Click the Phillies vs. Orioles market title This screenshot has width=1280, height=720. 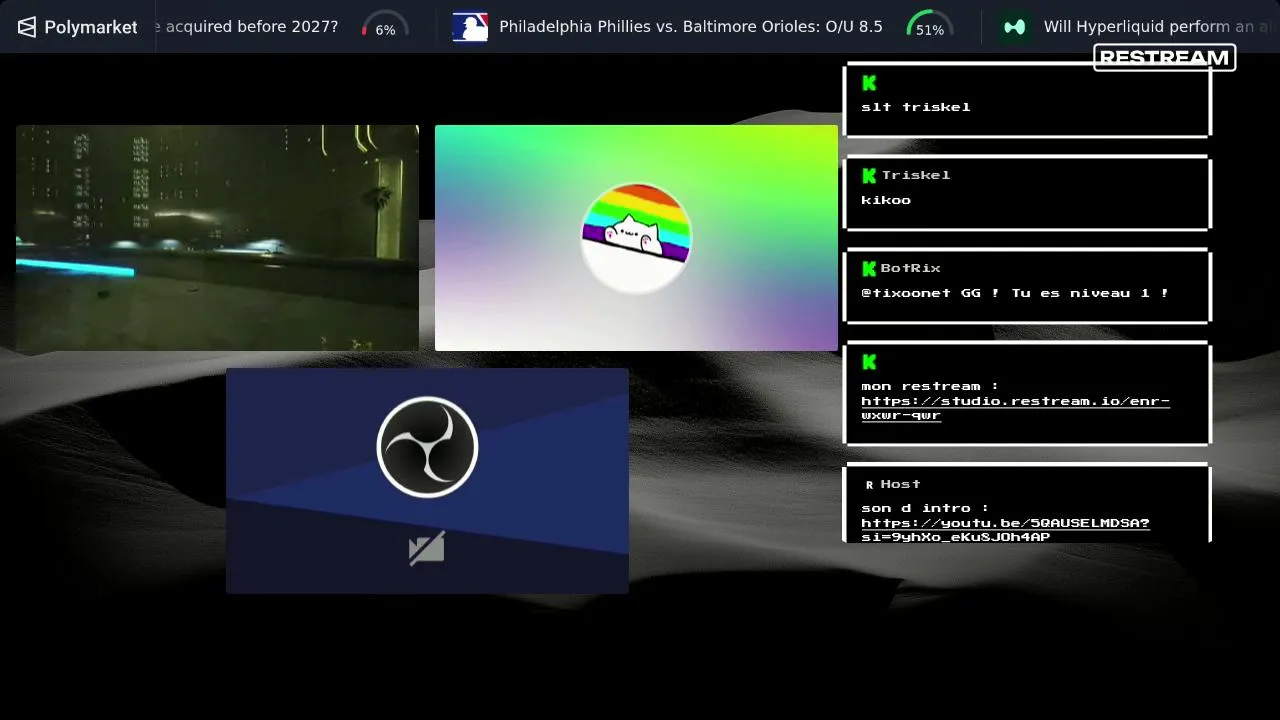[691, 27]
